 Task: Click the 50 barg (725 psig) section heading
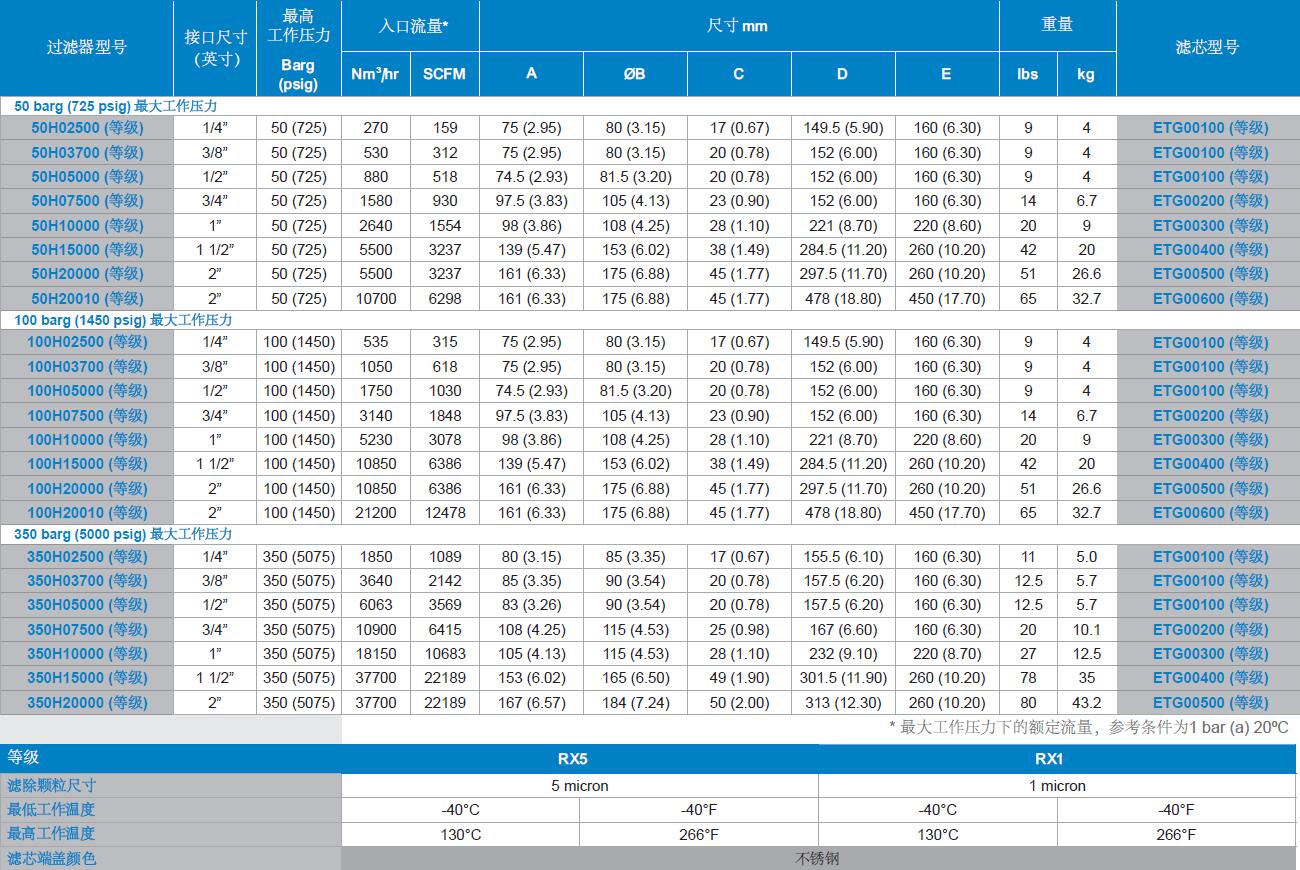pyautogui.click(x=115, y=105)
